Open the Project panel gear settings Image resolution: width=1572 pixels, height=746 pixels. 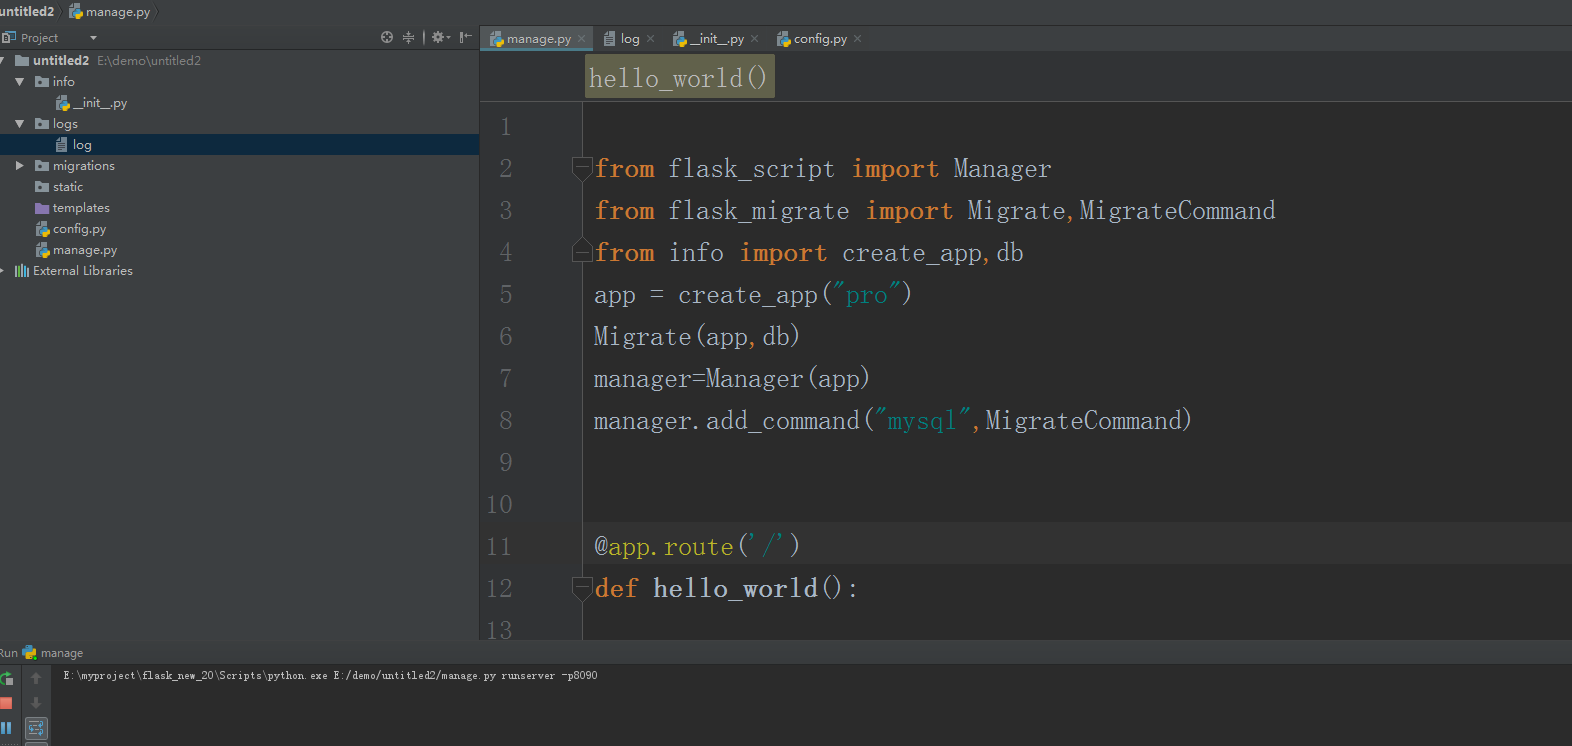440,37
